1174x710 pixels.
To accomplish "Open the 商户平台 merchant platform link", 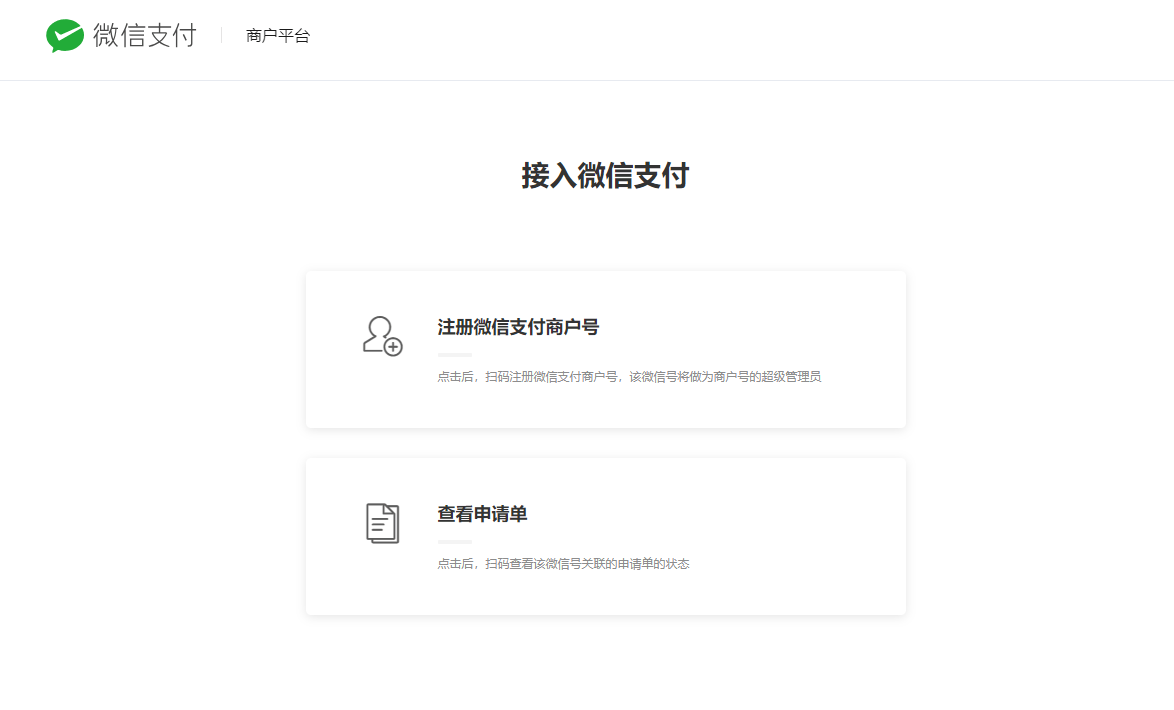I will [x=276, y=36].
